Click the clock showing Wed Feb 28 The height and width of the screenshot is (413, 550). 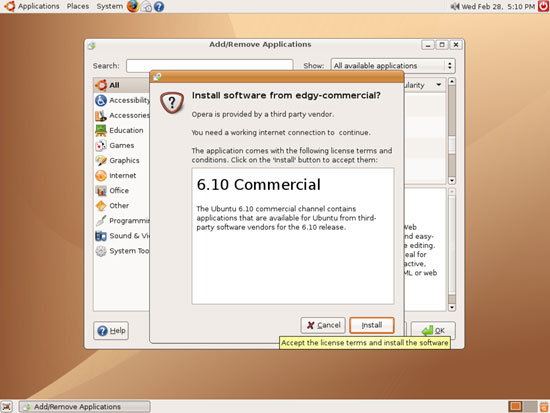point(498,6)
